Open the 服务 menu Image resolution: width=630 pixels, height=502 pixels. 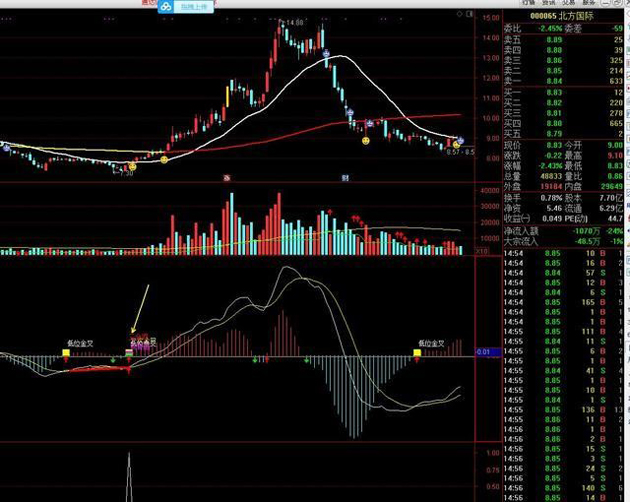(x=589, y=2)
